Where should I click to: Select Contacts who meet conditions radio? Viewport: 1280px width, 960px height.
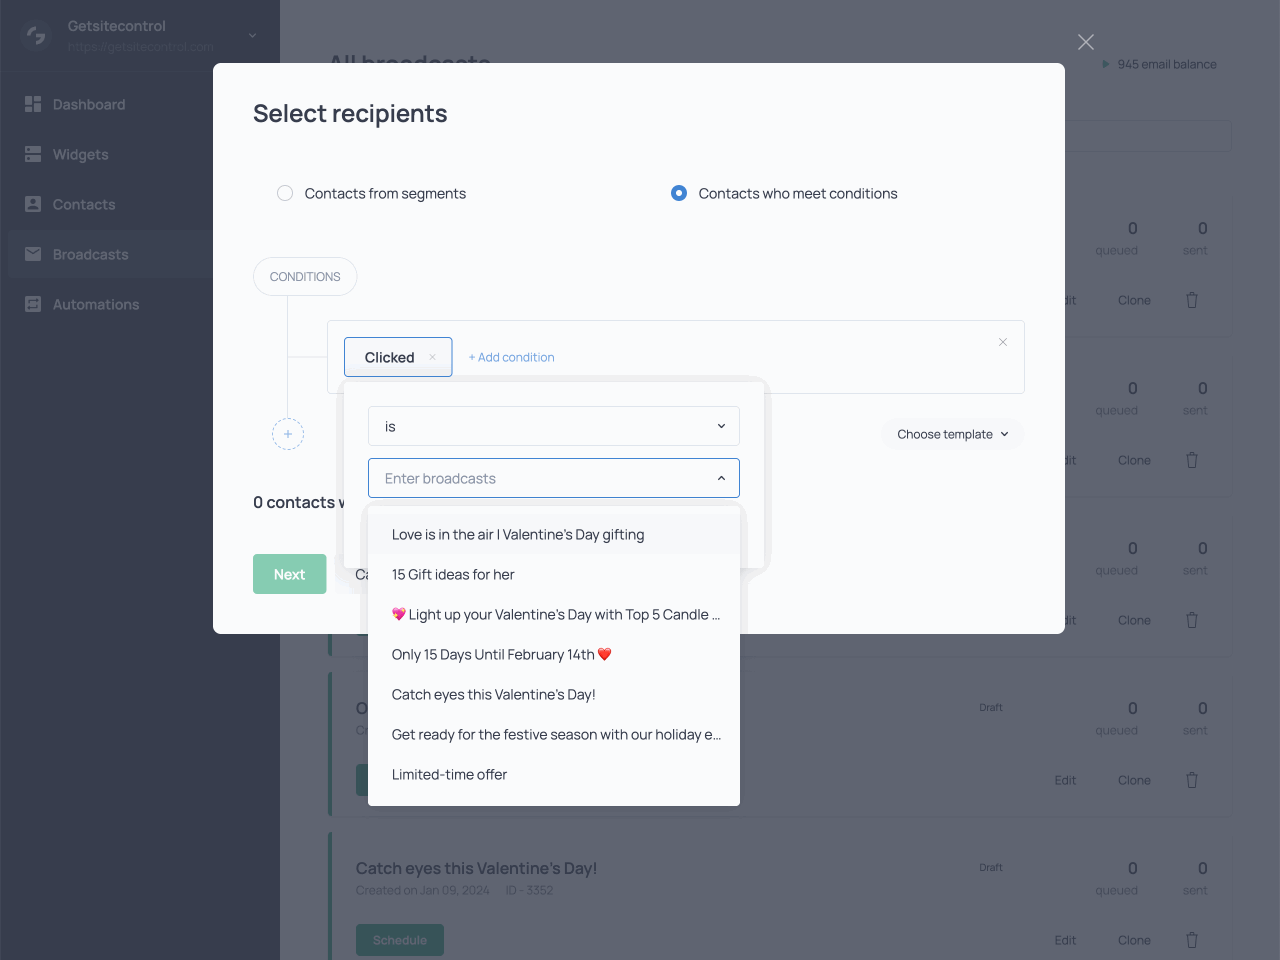679,193
